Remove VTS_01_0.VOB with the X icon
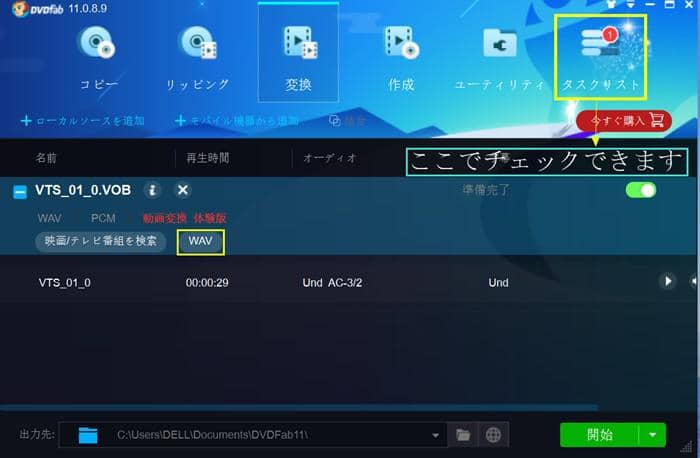The image size is (700, 458). click(x=183, y=191)
